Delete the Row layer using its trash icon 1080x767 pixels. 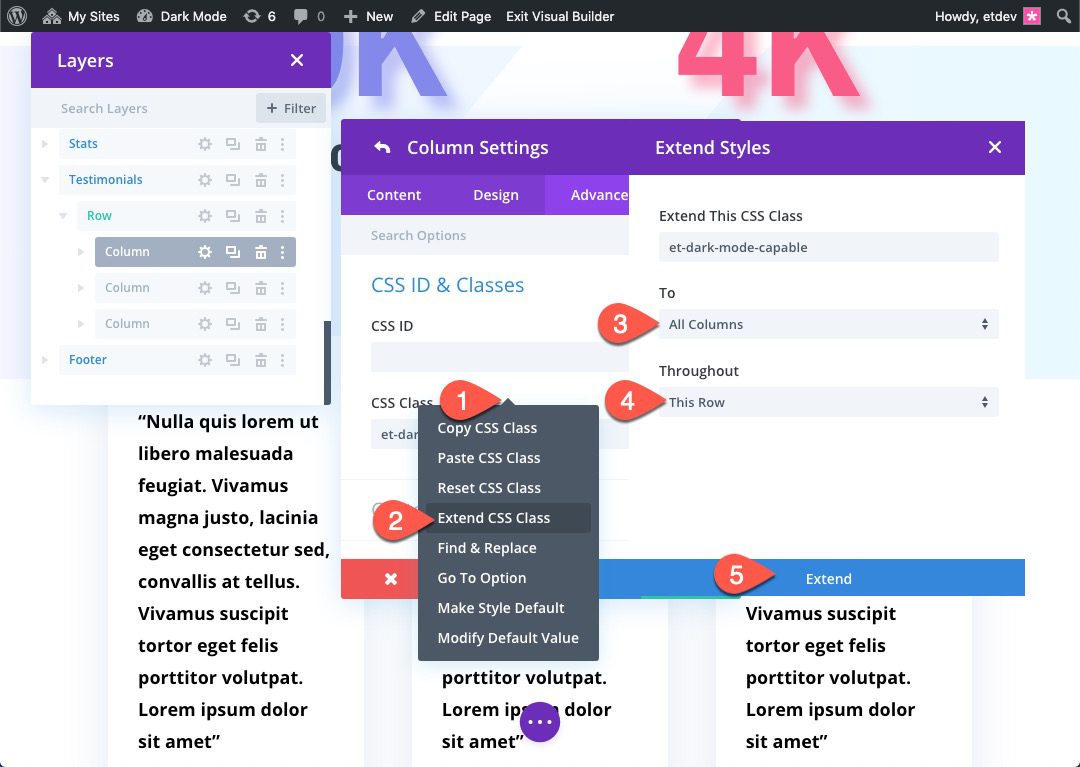click(x=260, y=215)
